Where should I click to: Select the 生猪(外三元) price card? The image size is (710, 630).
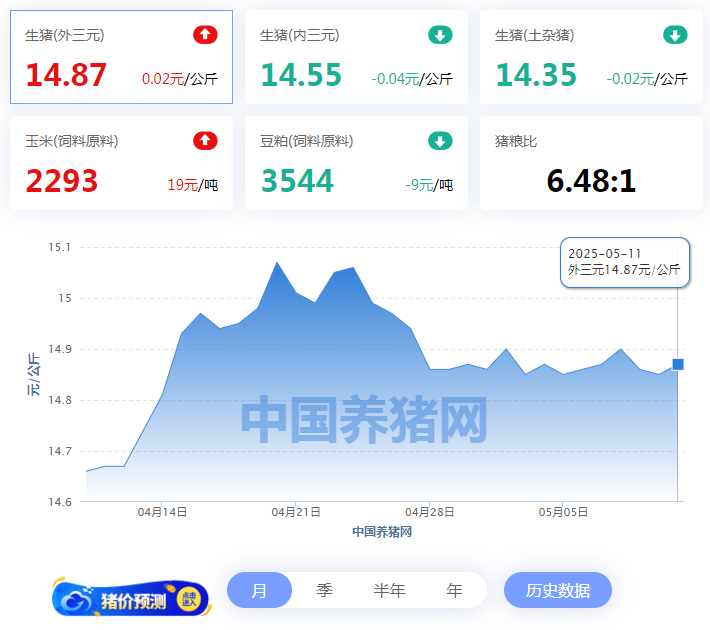point(121,57)
